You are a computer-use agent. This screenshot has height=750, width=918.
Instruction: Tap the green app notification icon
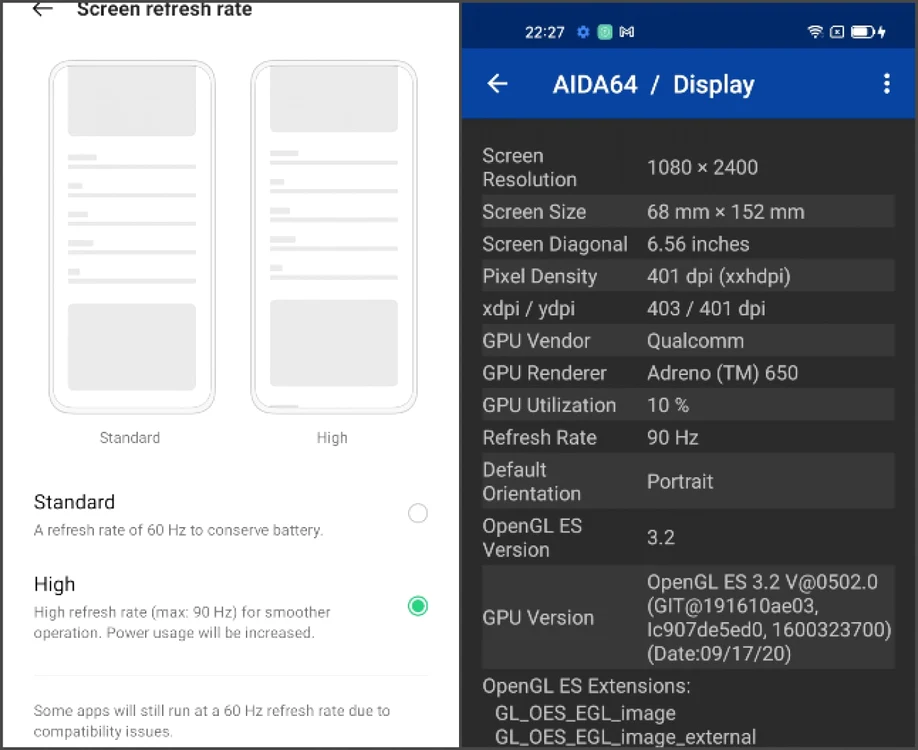pyautogui.click(x=604, y=32)
